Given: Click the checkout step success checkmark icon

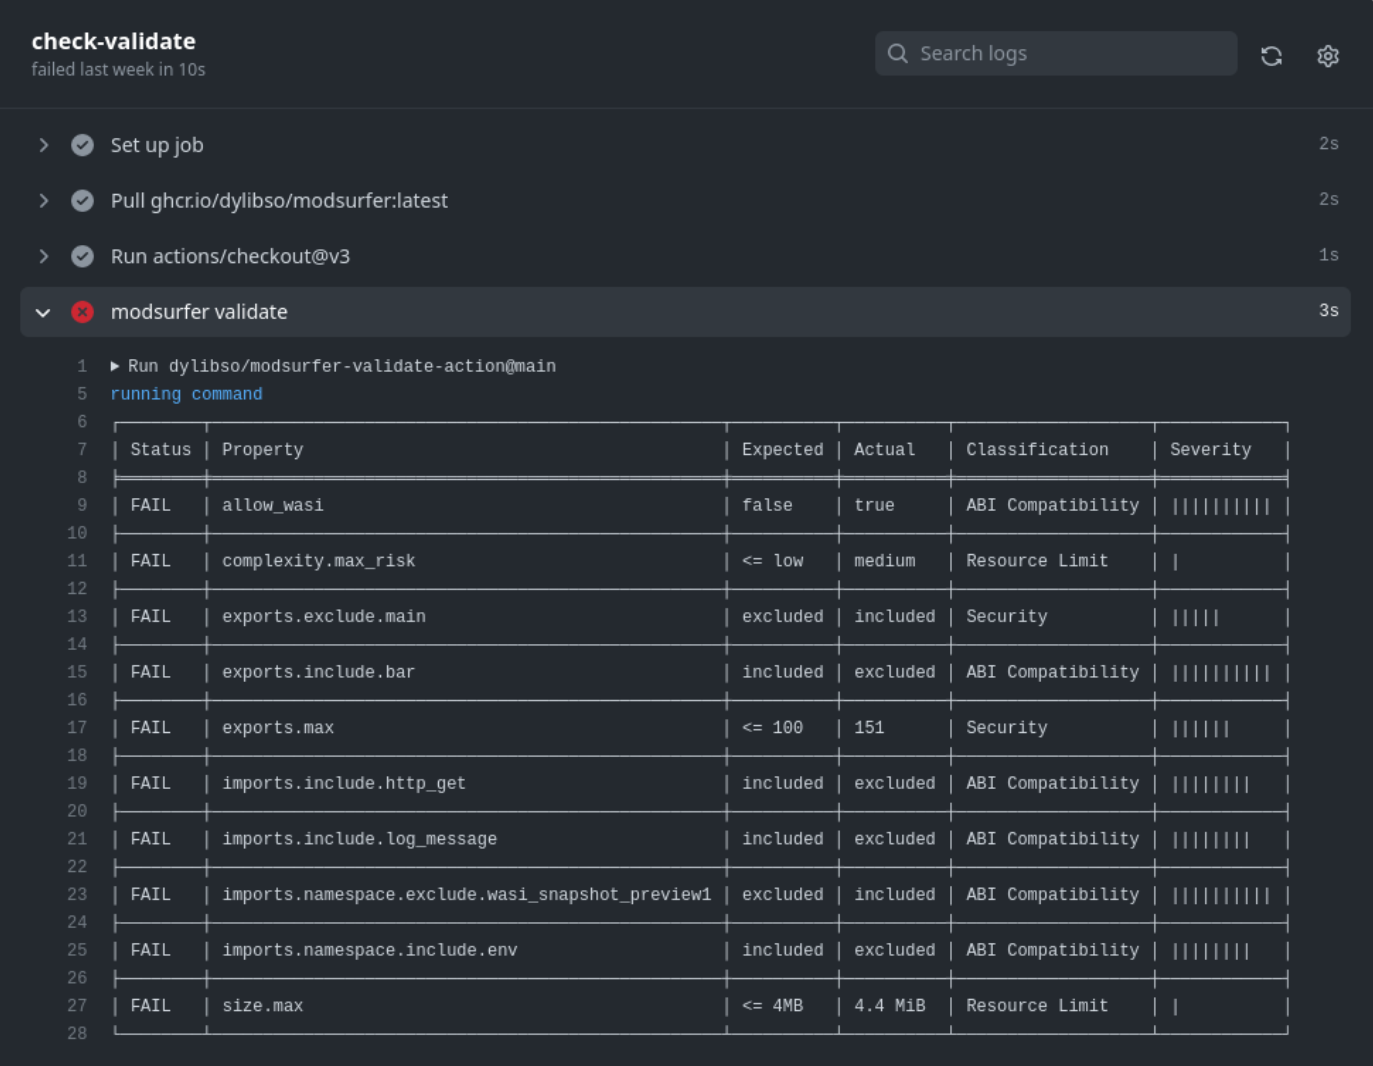Looking at the screenshot, I should coord(83,256).
